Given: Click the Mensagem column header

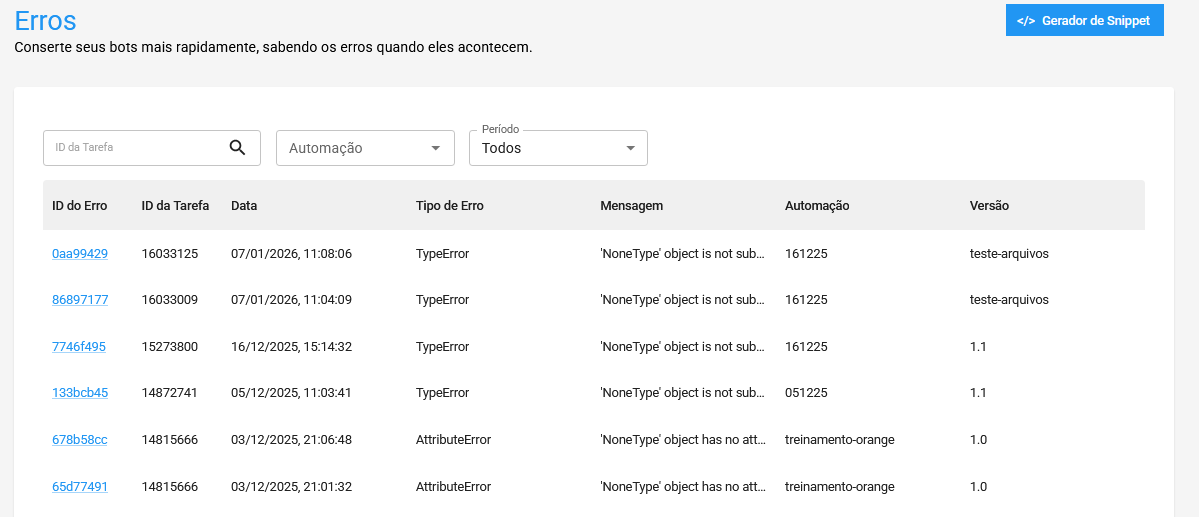Looking at the screenshot, I should pos(631,206).
